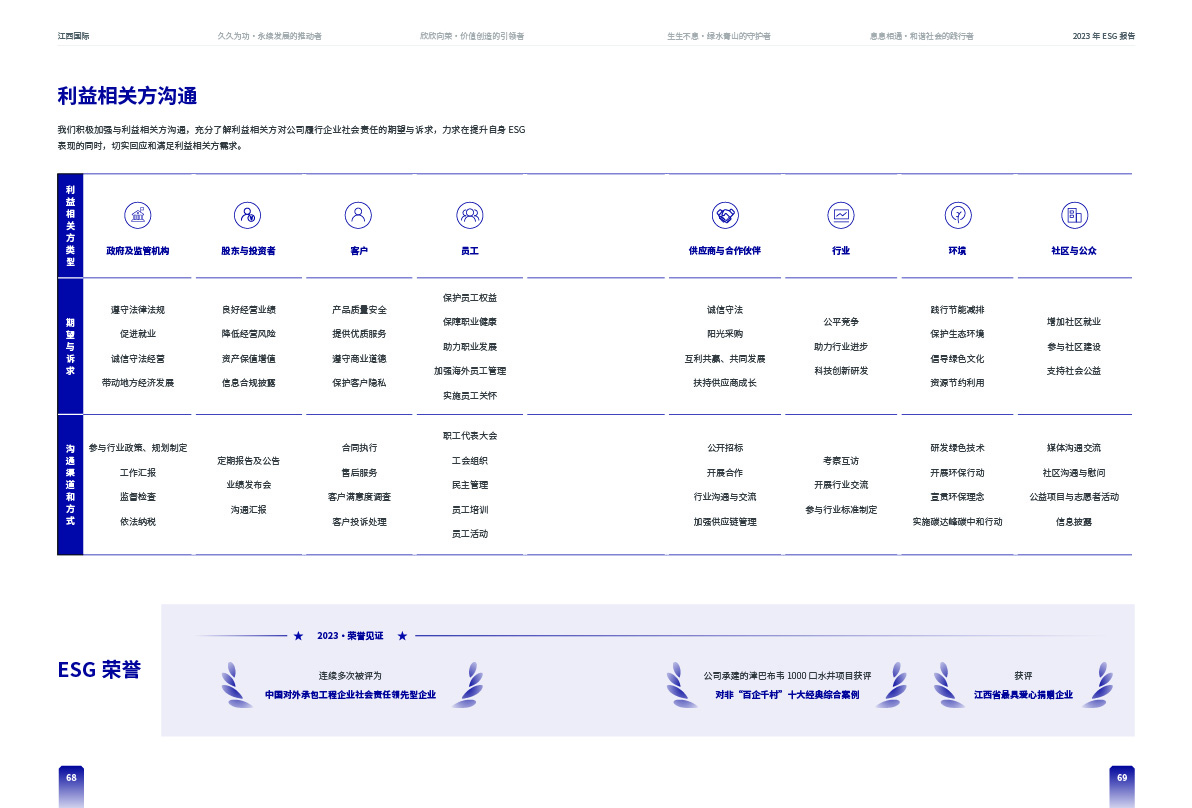This screenshot has height=808, width=1192.
Task: Click the 2023 年 ESG 报告 header text
Action: (x=1103, y=36)
